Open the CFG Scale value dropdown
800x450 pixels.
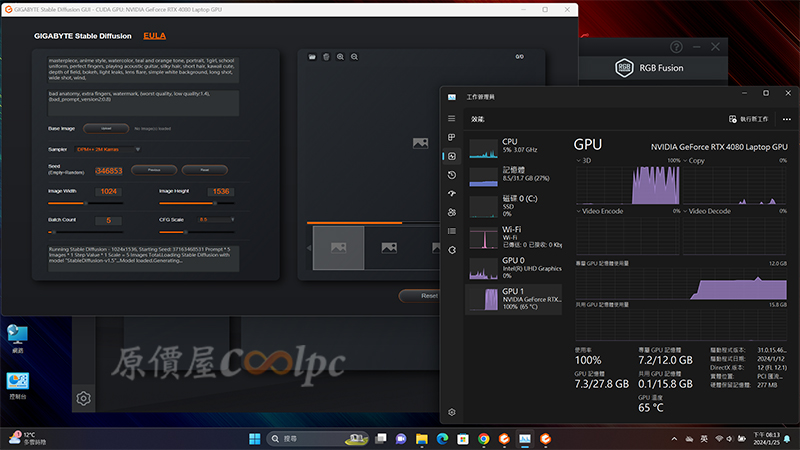216,220
